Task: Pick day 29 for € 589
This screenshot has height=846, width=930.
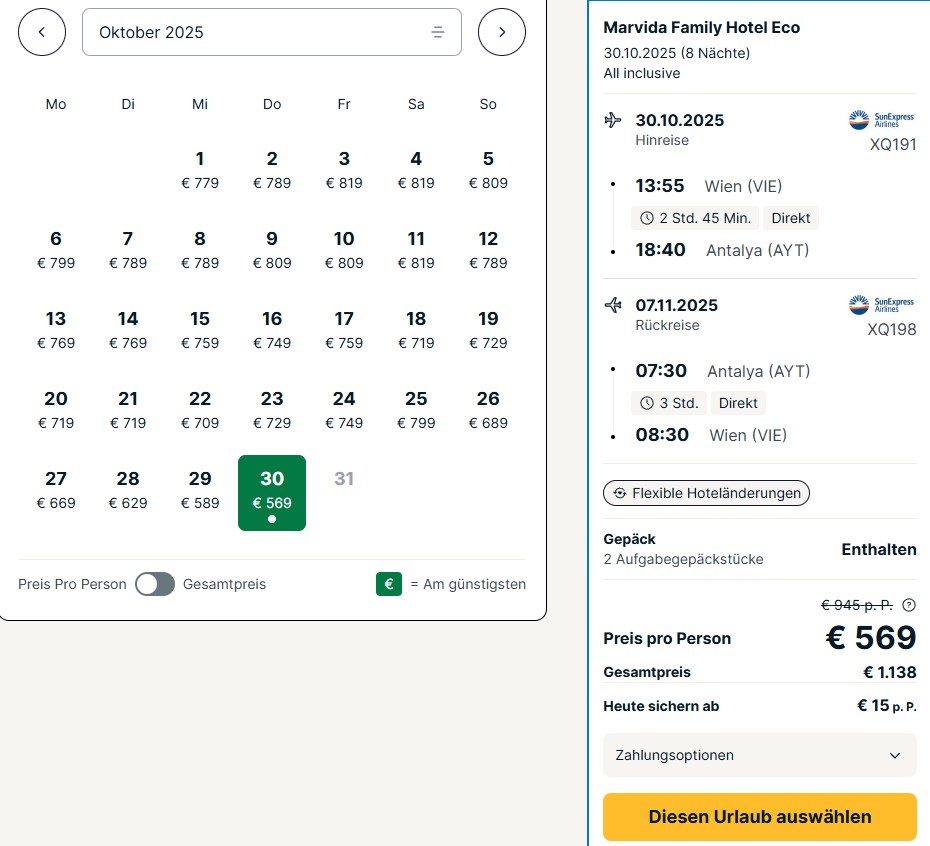Action: (200, 491)
